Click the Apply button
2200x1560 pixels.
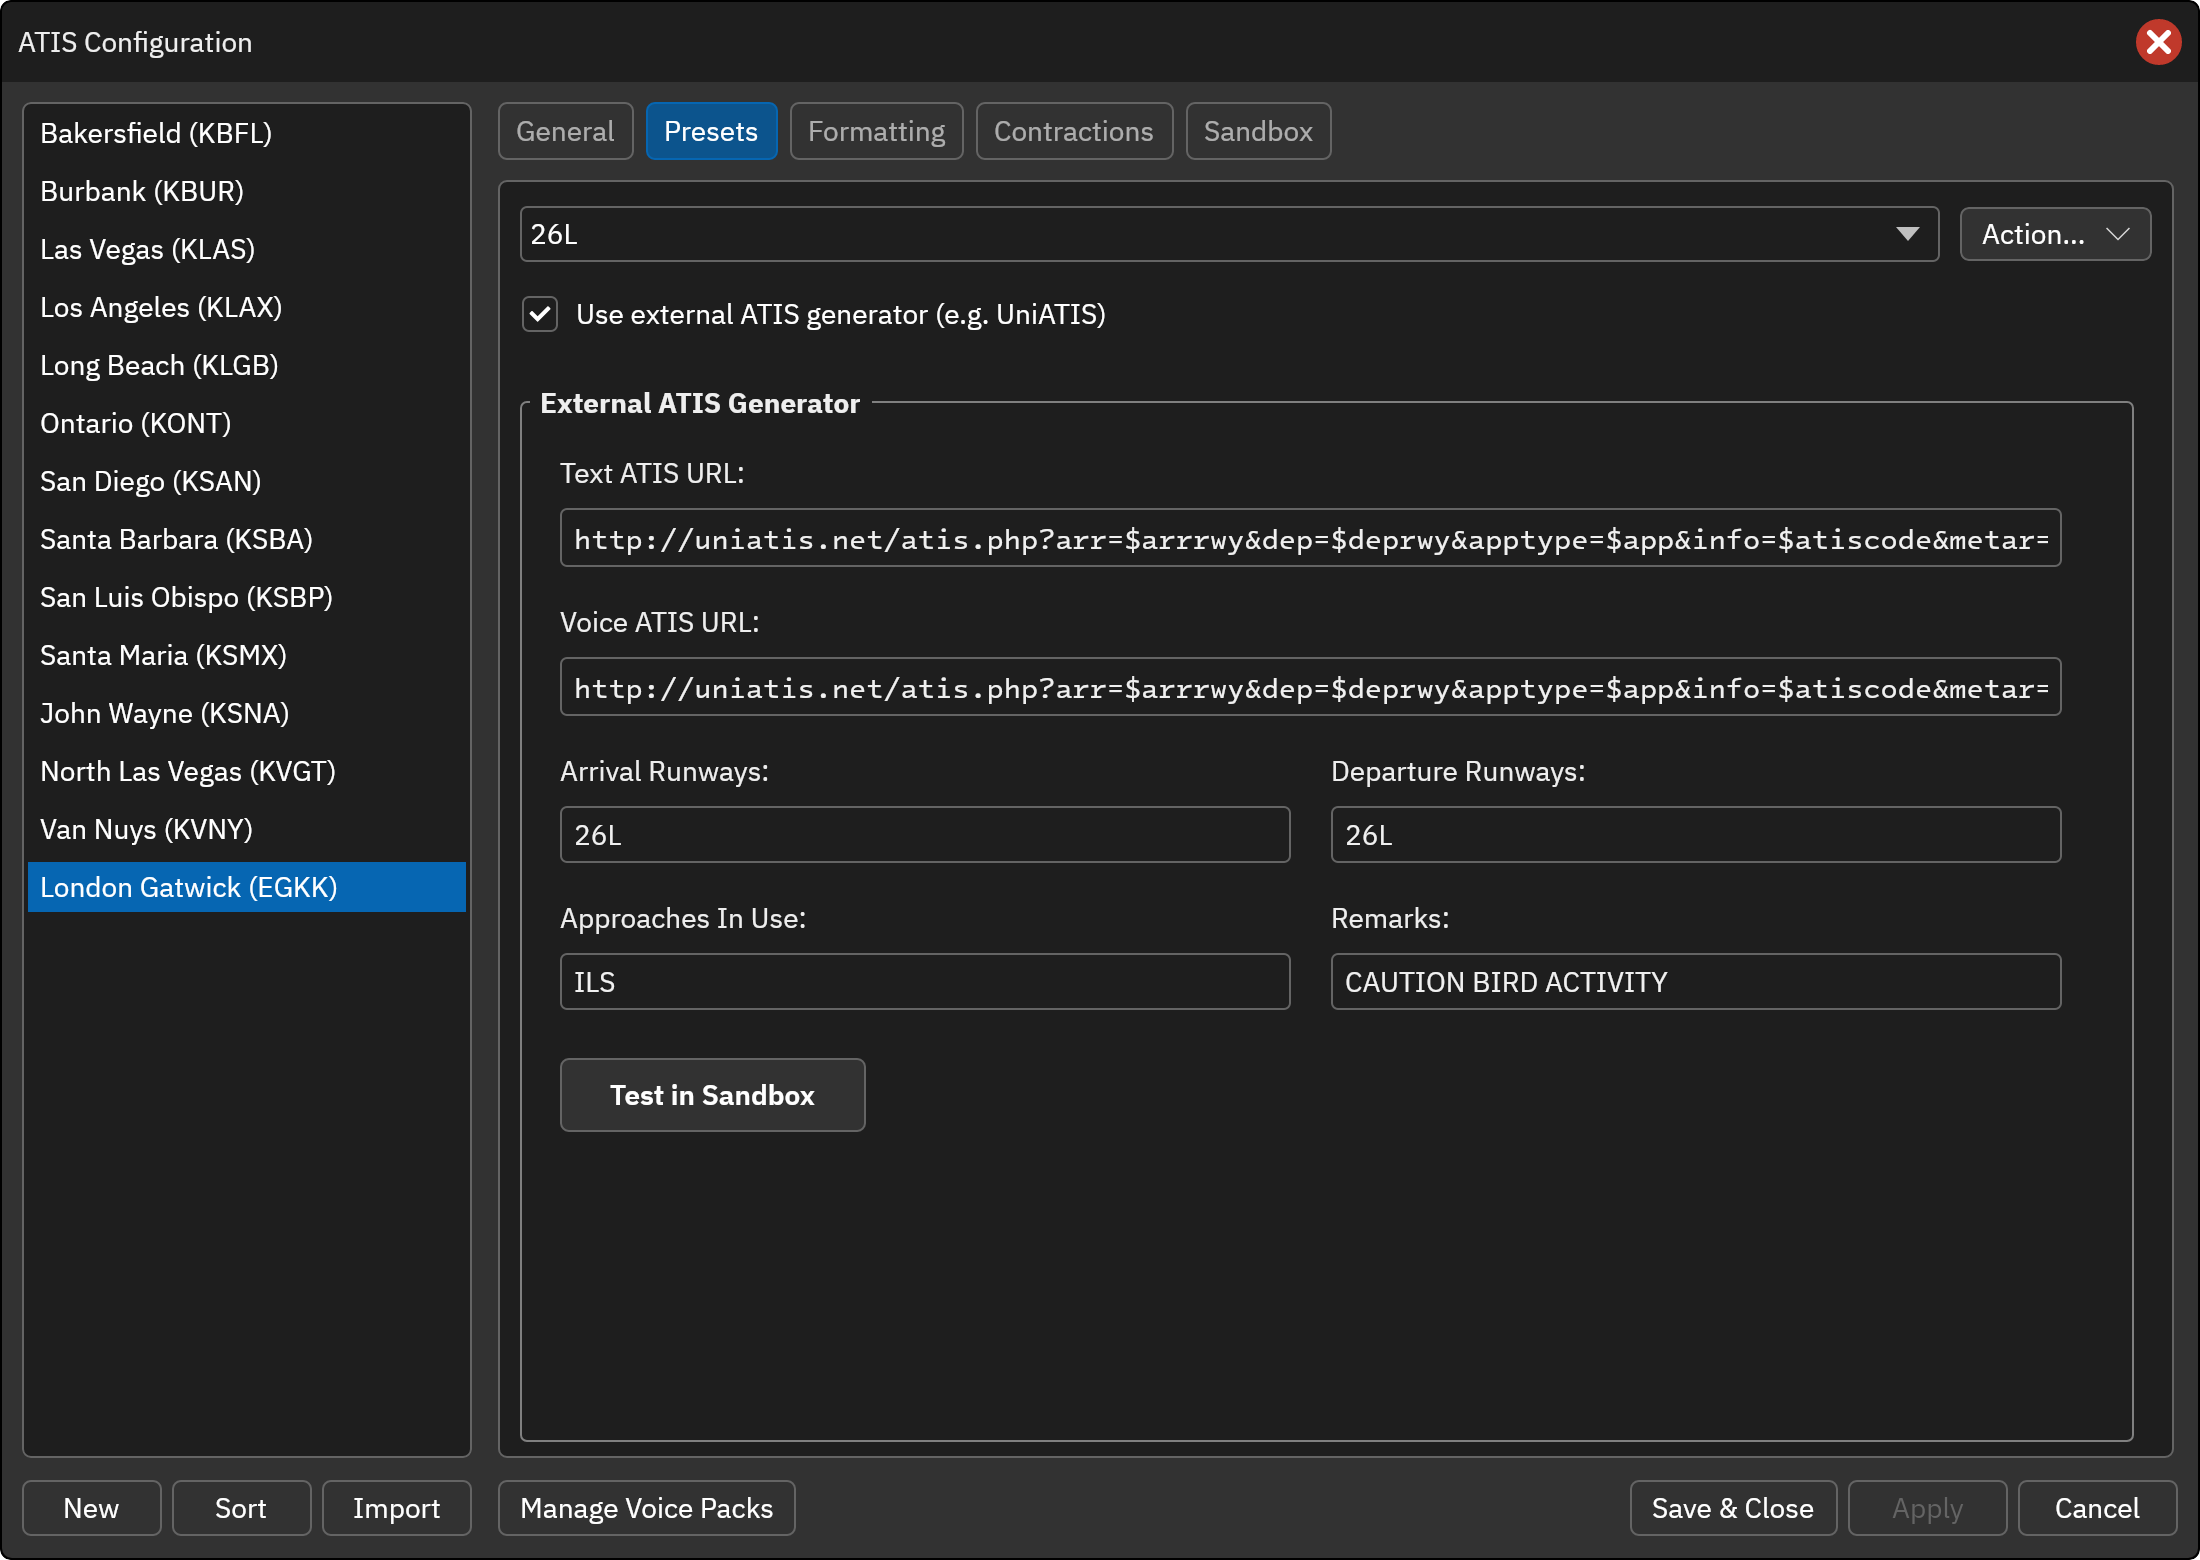point(1927,1508)
